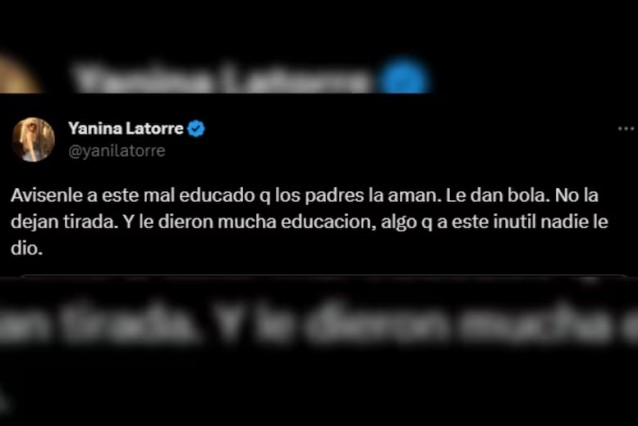Open the three-dot more options menu
The height and width of the screenshot is (426, 638).
click(x=626, y=129)
